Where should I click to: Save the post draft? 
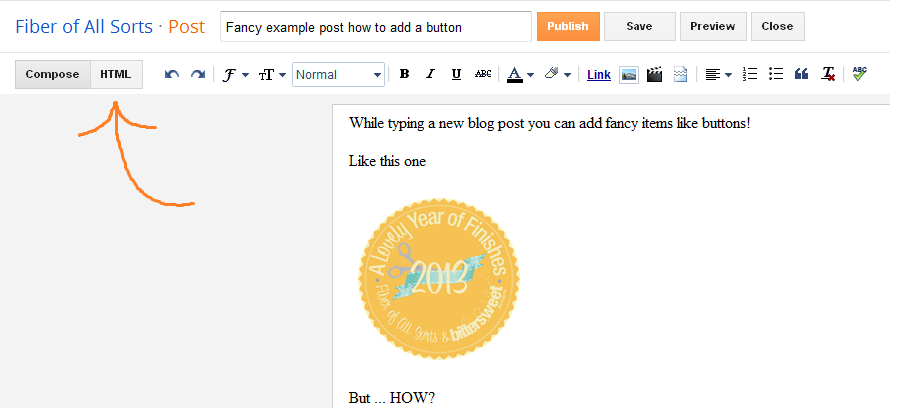pos(639,26)
